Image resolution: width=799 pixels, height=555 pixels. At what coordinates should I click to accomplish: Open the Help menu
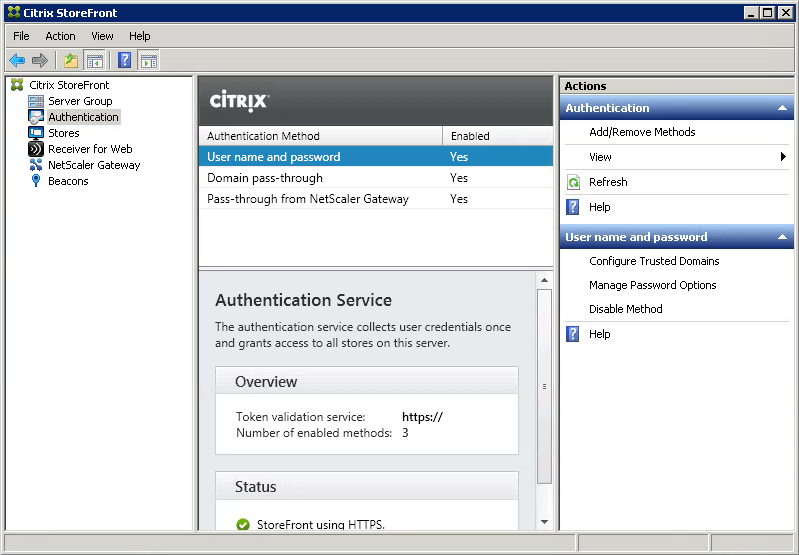[139, 36]
